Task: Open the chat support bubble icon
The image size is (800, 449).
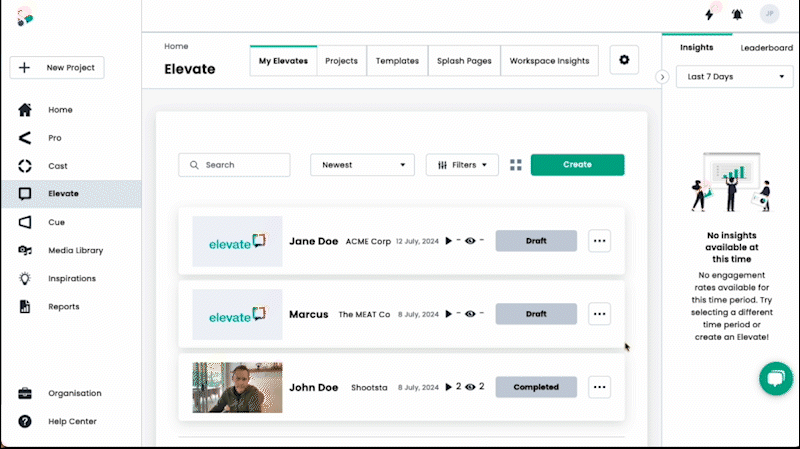Action: click(x=774, y=379)
